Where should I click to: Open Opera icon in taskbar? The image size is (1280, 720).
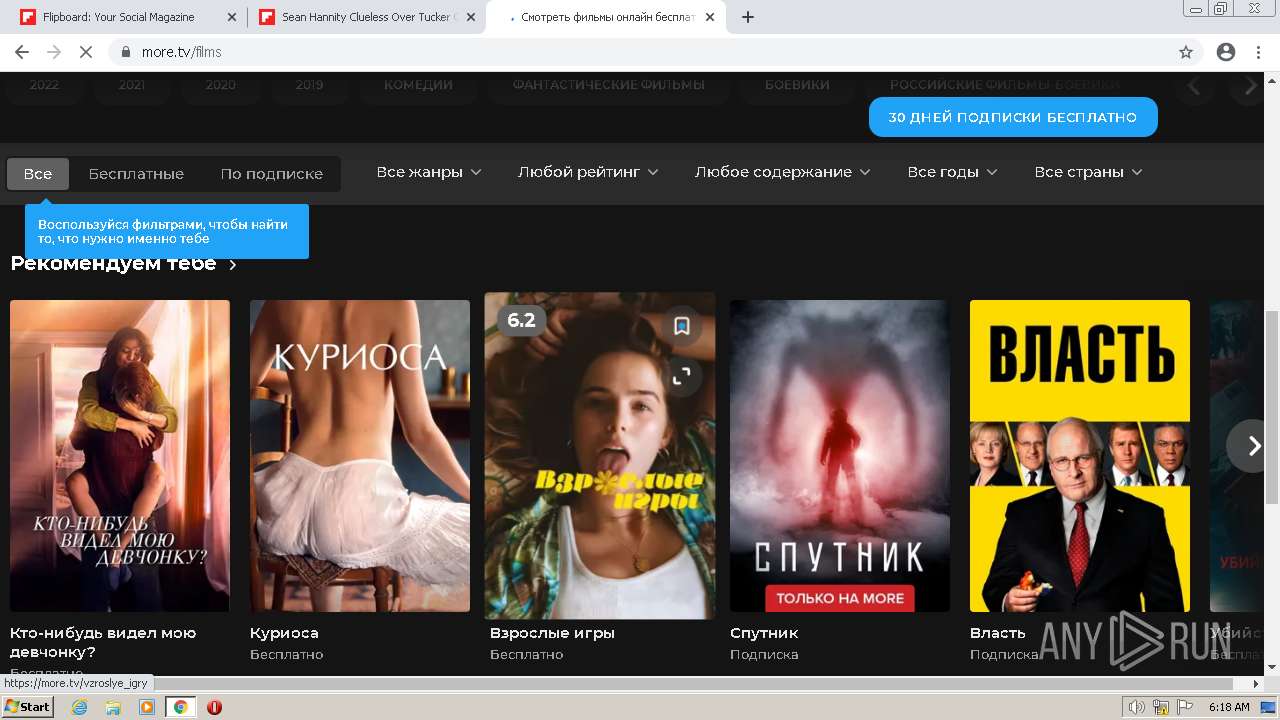coord(214,707)
